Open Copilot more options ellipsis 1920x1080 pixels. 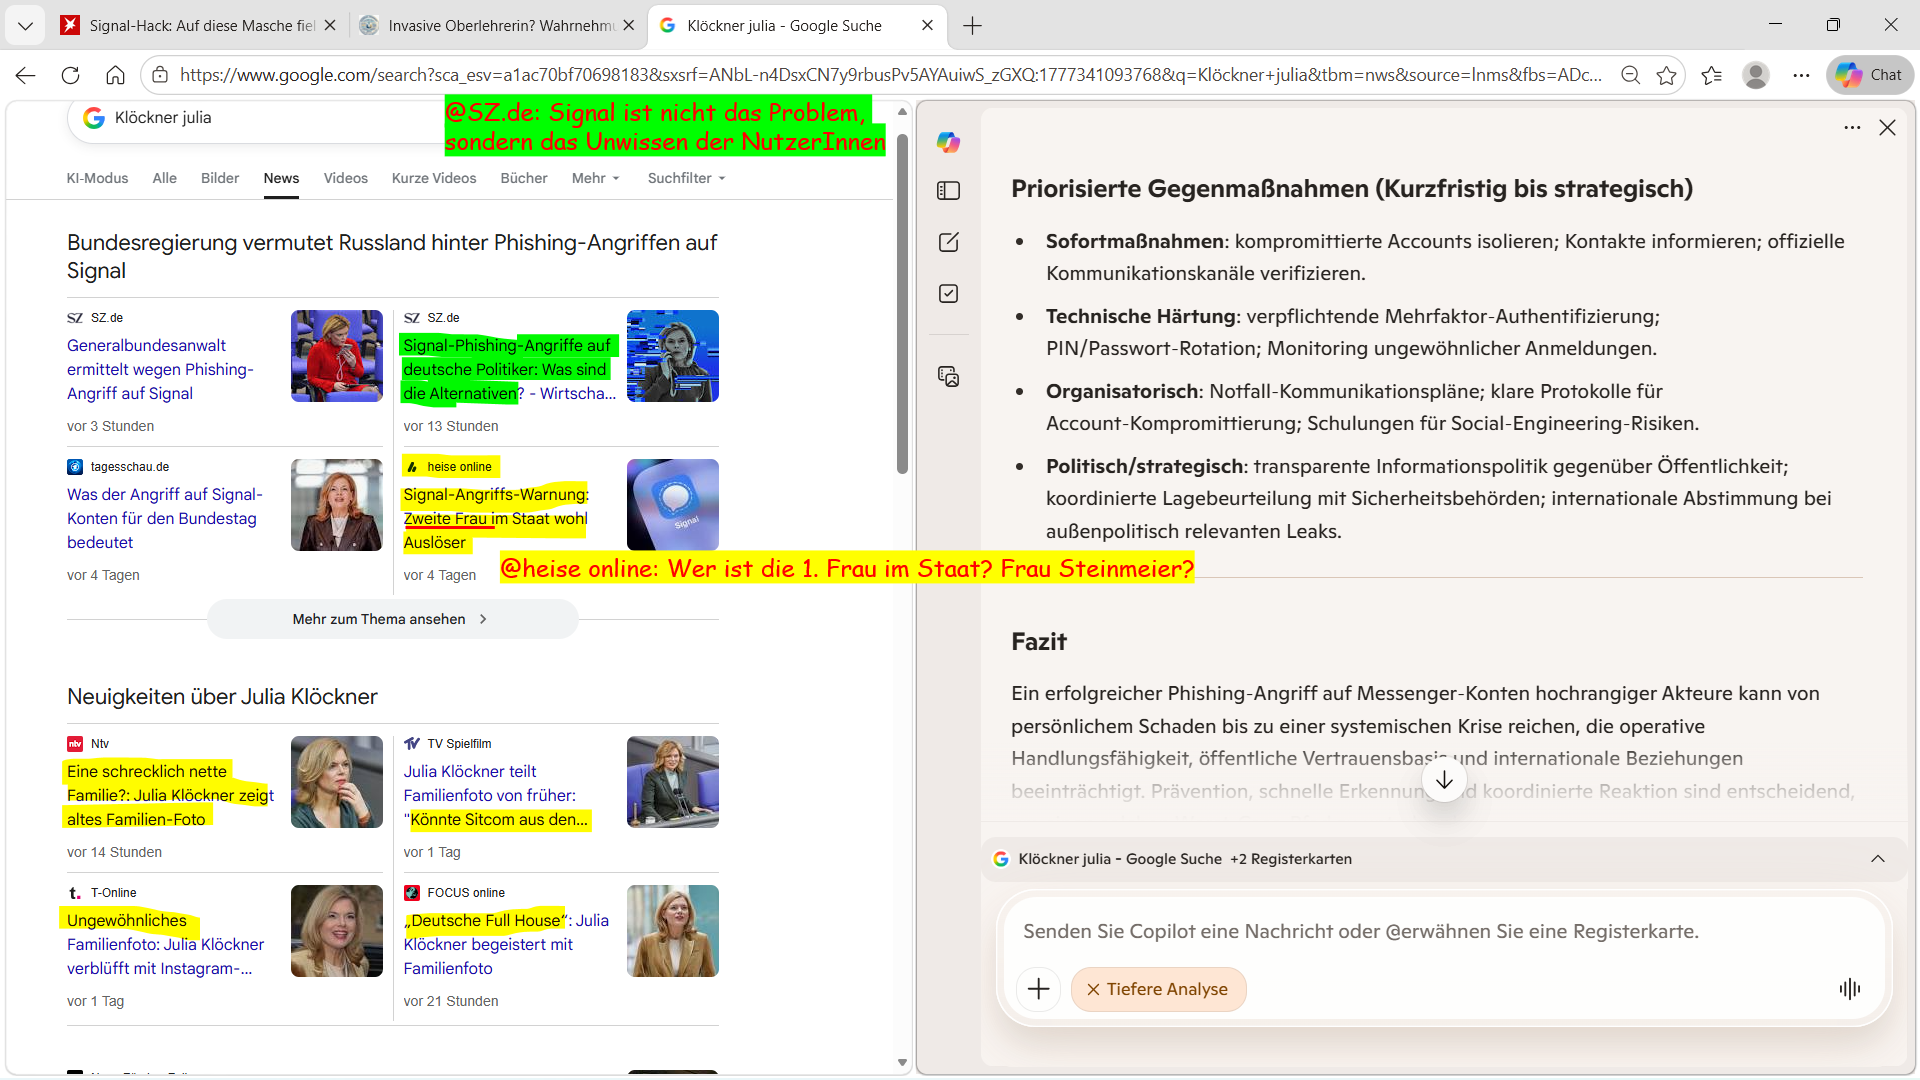click(1852, 127)
